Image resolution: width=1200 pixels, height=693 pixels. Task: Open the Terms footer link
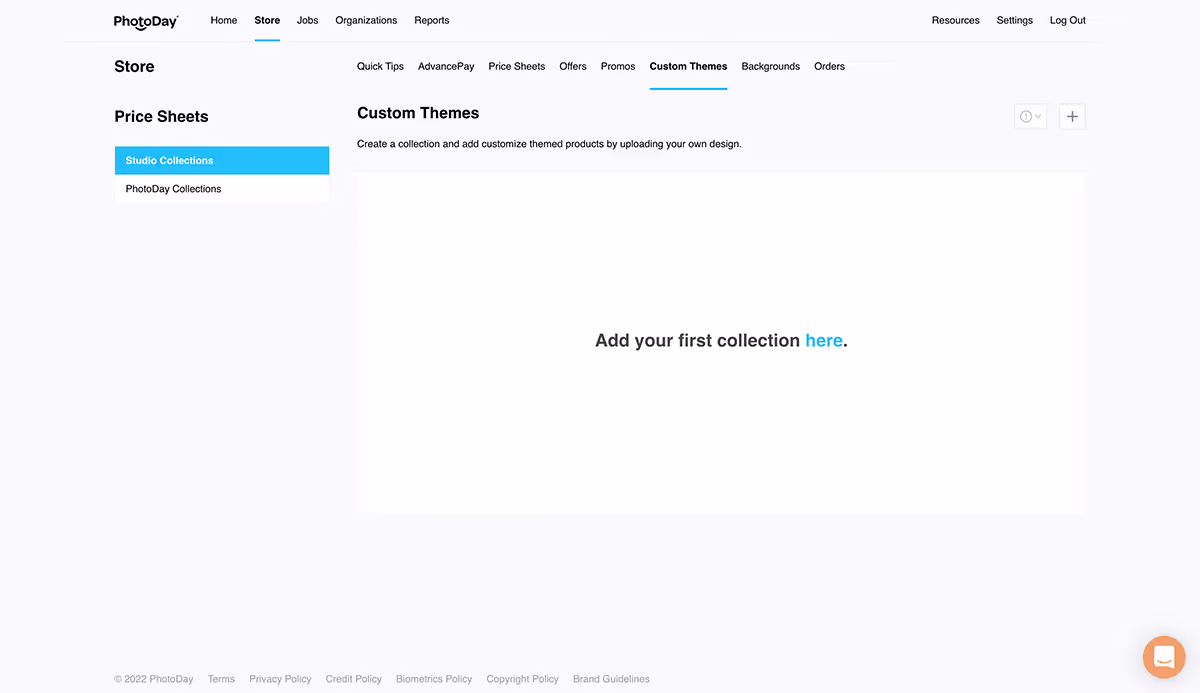coord(221,679)
